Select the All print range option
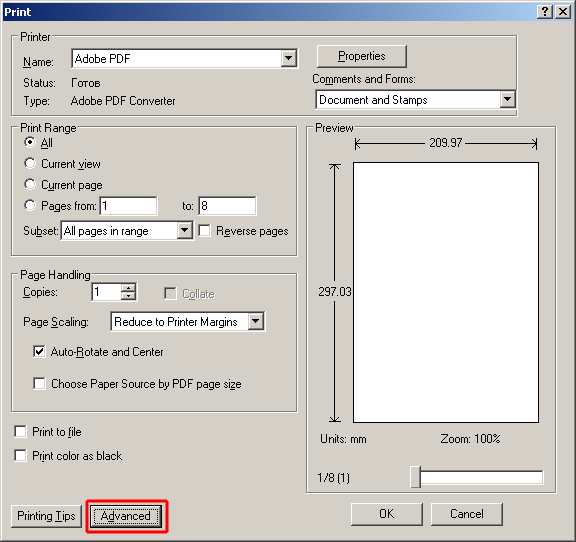576x542 pixels. tap(30, 142)
